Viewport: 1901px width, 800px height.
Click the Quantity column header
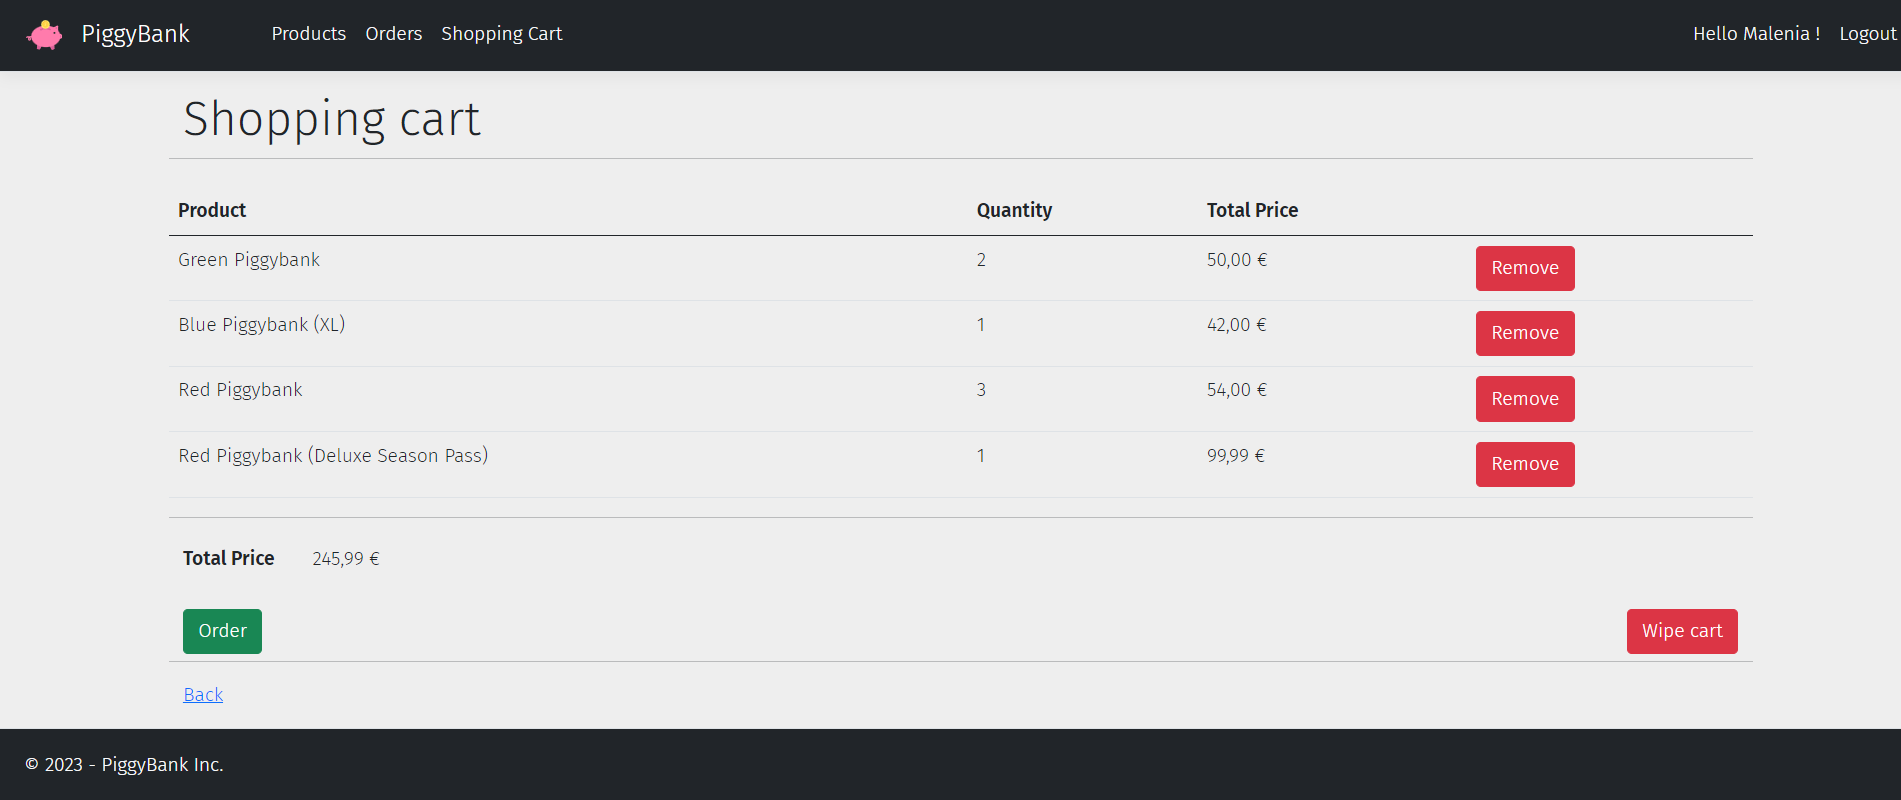[1014, 210]
